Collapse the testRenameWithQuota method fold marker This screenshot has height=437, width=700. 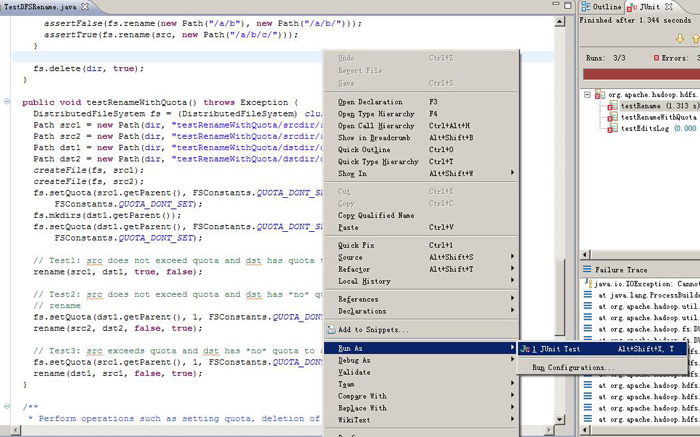tap(7, 102)
